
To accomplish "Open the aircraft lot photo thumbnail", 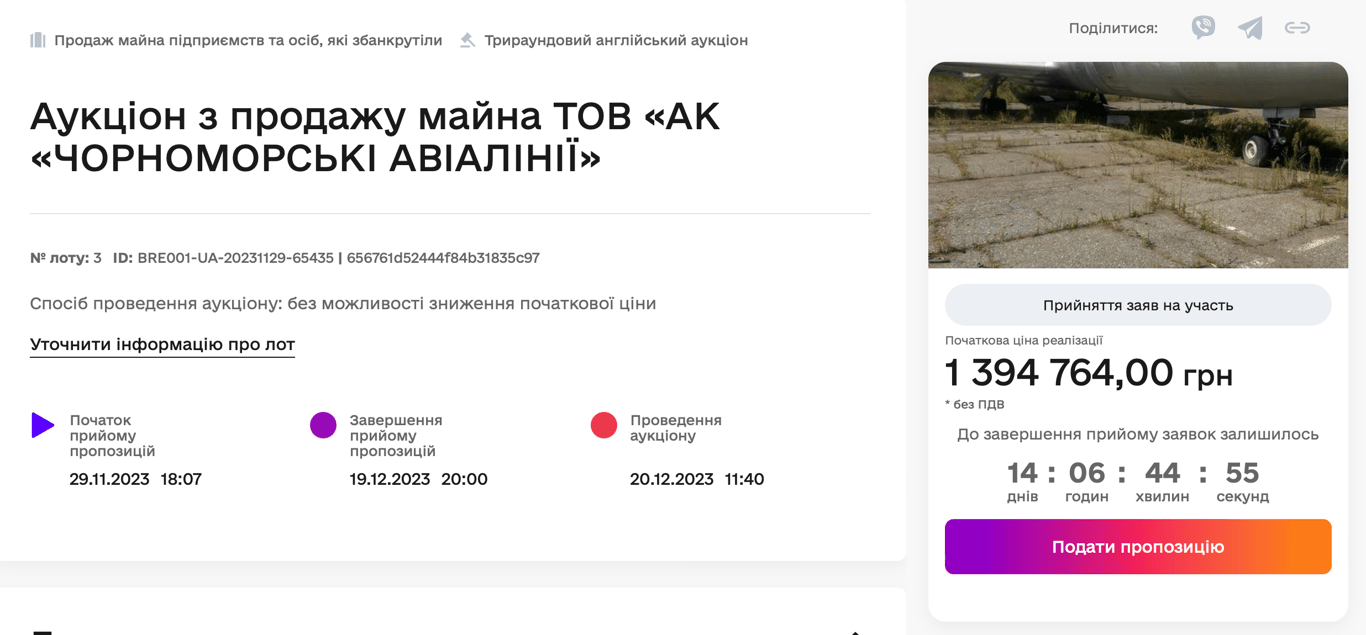I will 1138,165.
